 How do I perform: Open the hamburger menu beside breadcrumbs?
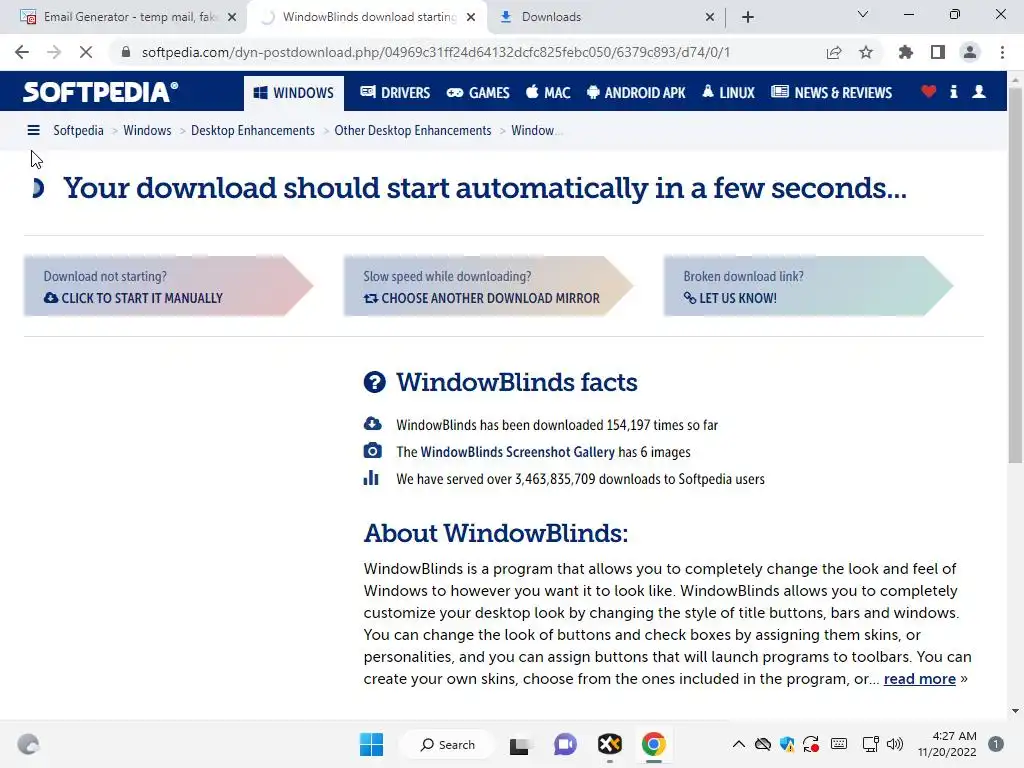click(x=33, y=131)
